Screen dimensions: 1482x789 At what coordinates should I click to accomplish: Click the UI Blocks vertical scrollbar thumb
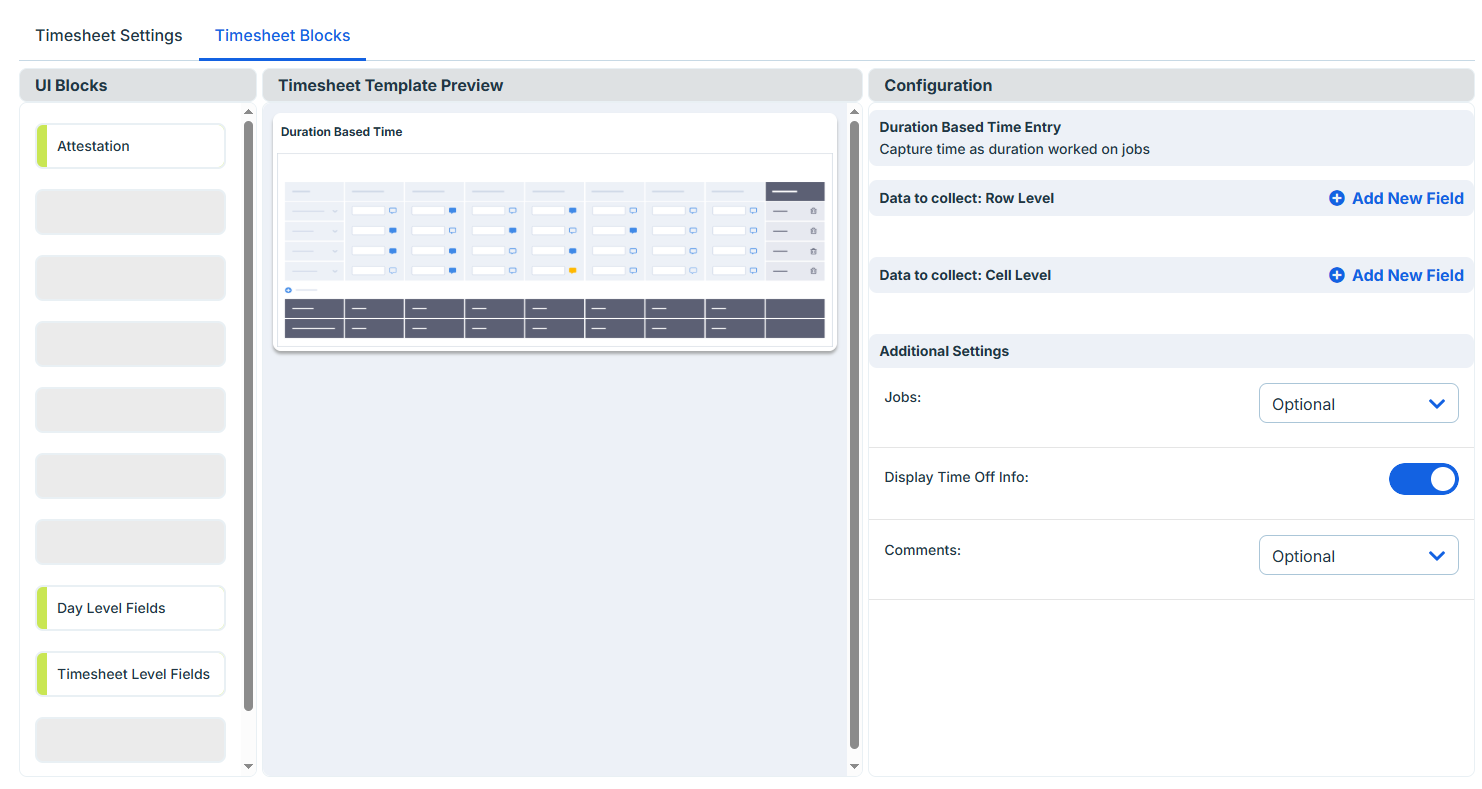[249, 416]
